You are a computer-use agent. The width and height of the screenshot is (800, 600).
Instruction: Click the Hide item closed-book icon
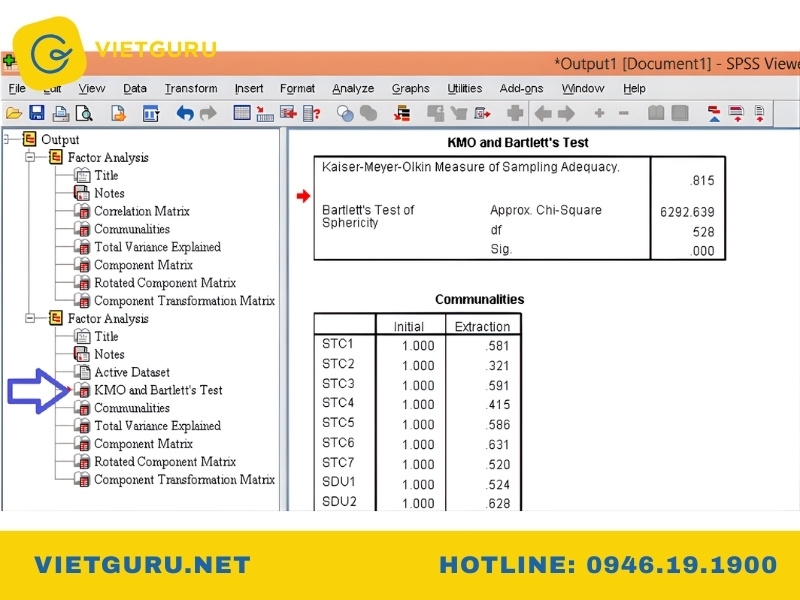(680, 113)
